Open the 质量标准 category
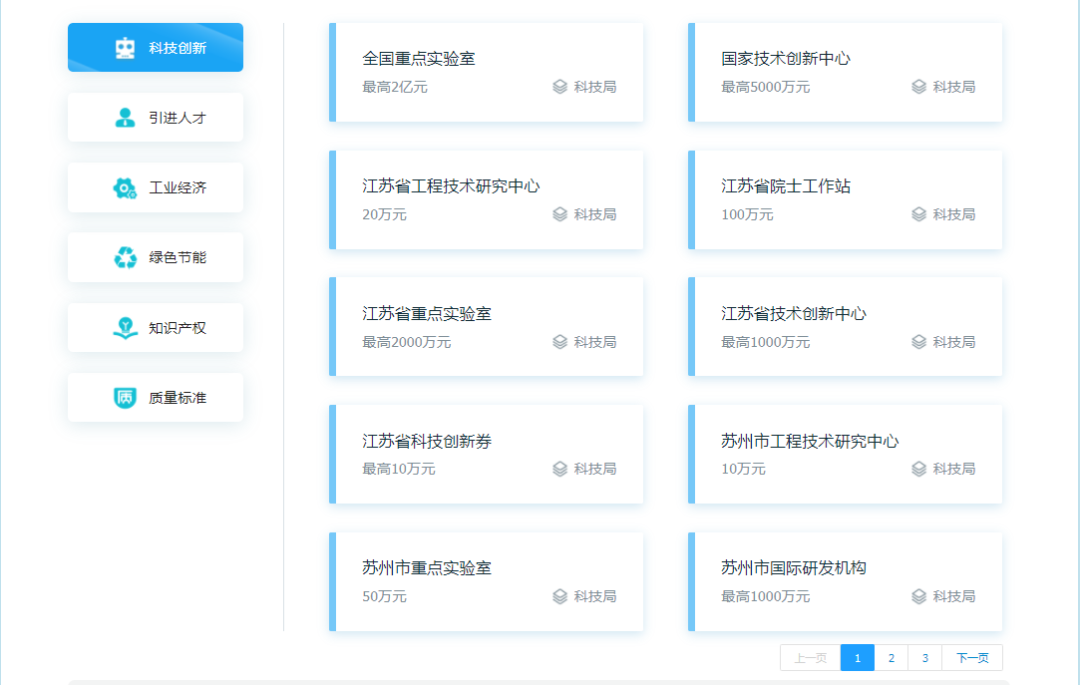Viewport: 1080px width, 685px height. pos(155,398)
